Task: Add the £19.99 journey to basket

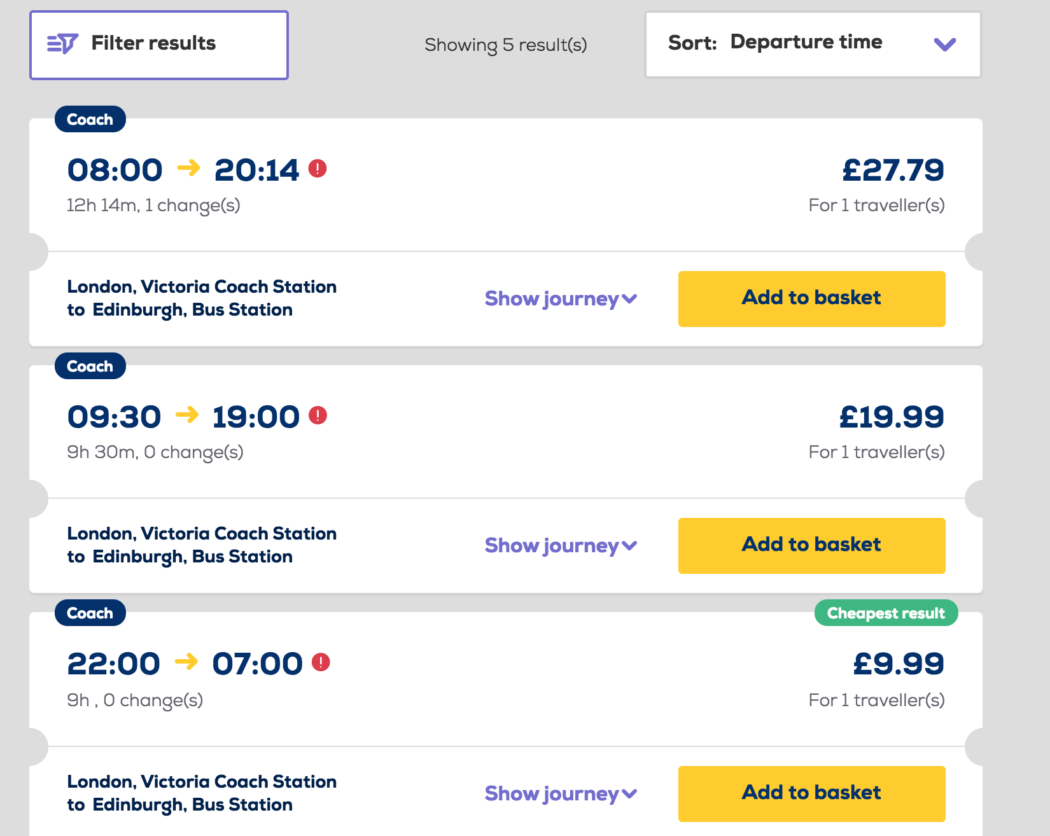Action: tap(811, 545)
